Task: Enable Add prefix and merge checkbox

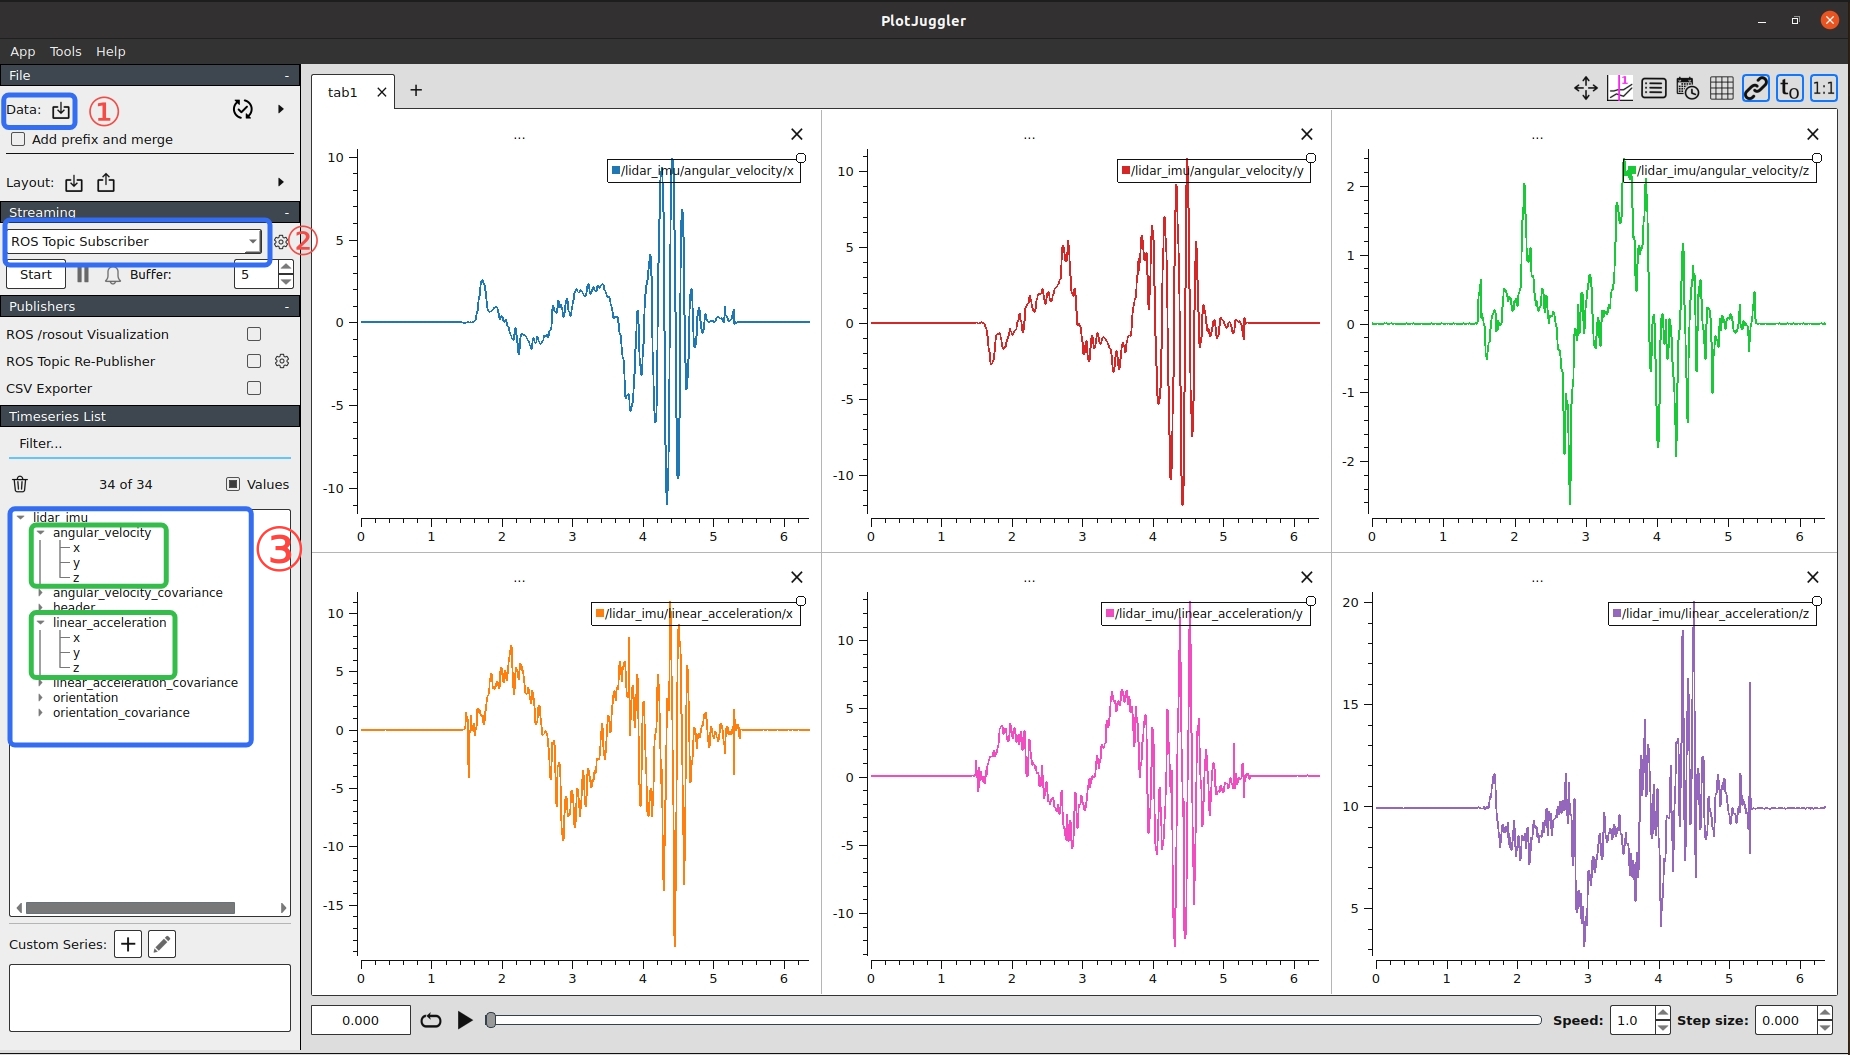Action: coord(18,139)
